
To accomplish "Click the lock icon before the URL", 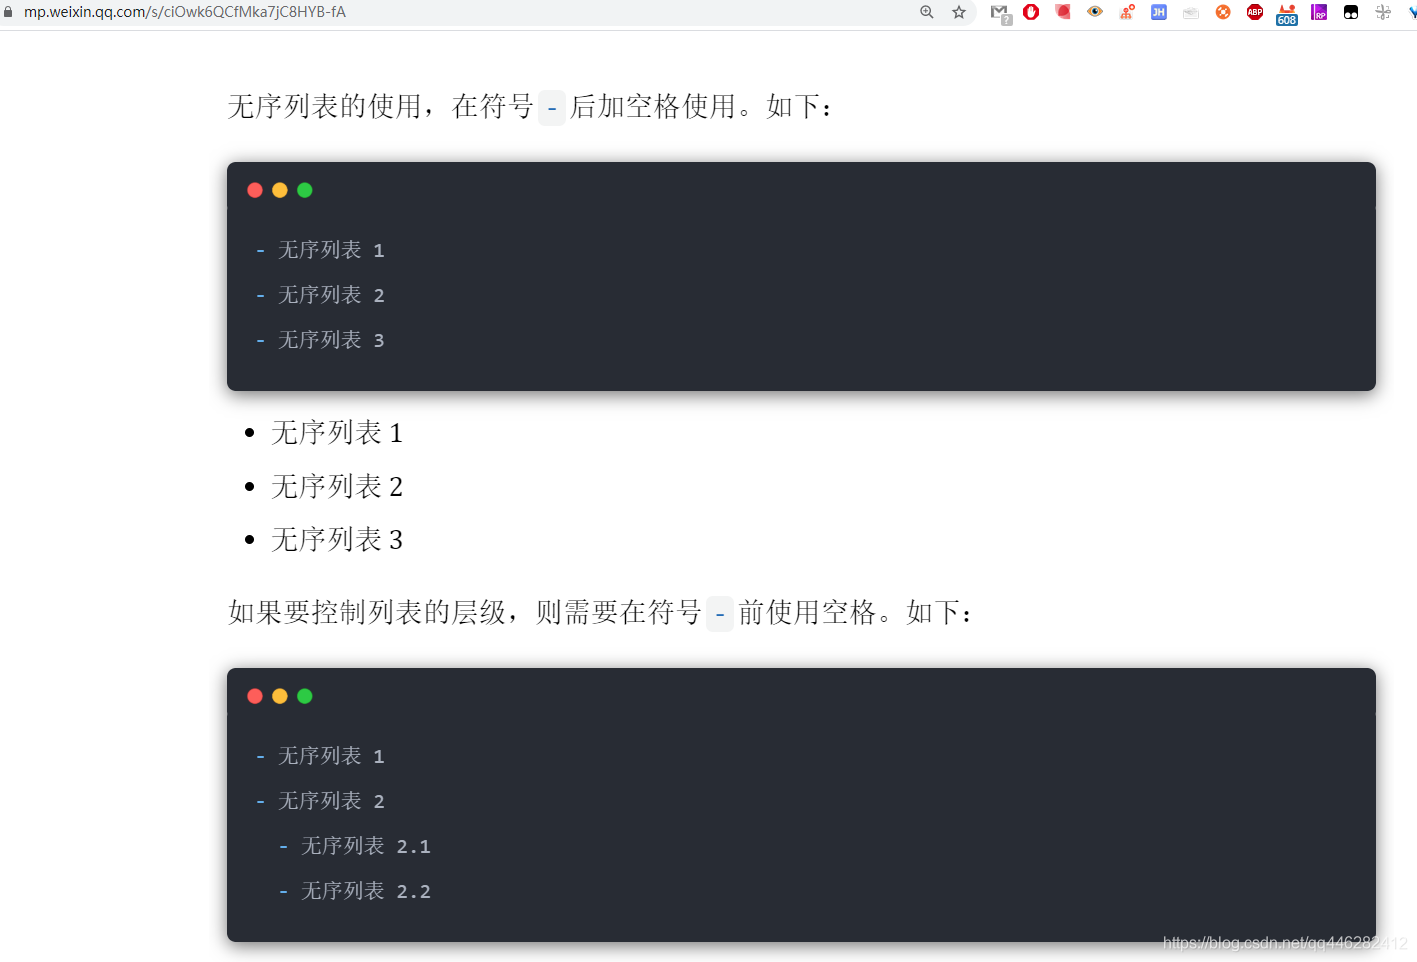I will (x=10, y=12).
